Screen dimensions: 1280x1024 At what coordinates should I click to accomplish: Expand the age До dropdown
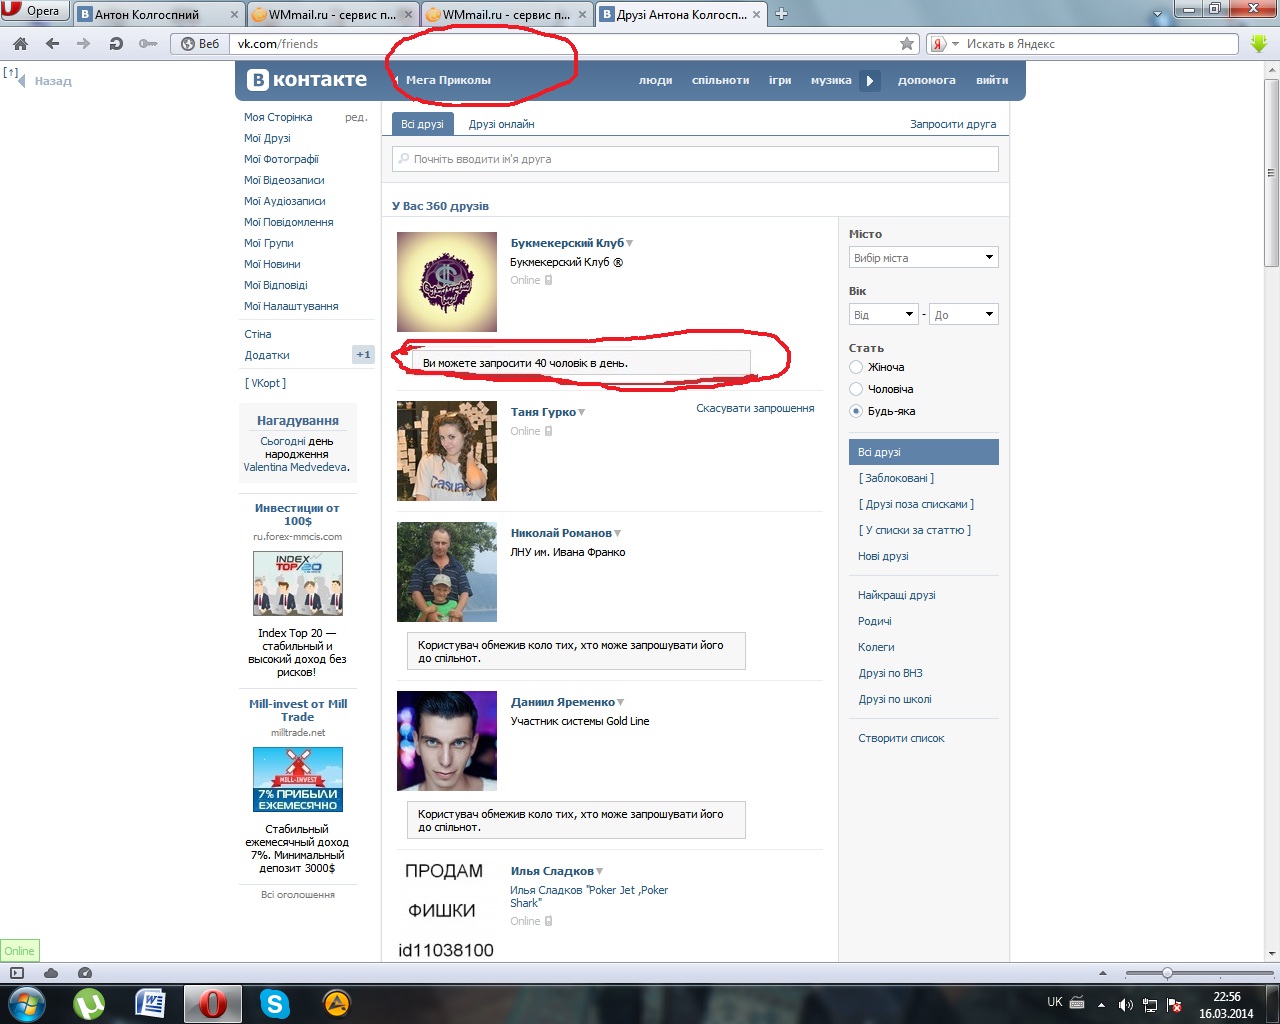tap(963, 315)
